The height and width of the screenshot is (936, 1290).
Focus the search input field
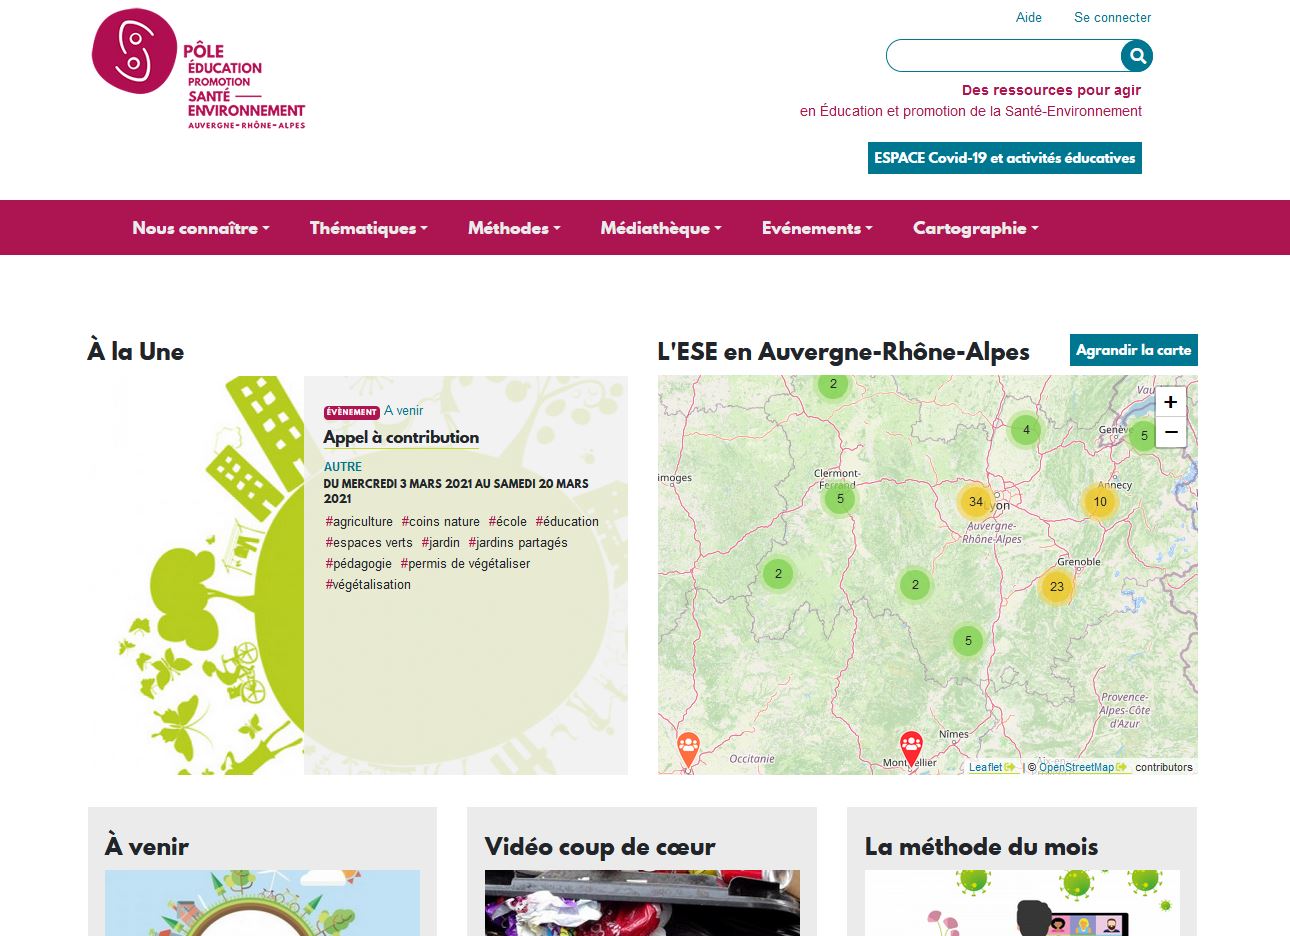pos(1003,56)
